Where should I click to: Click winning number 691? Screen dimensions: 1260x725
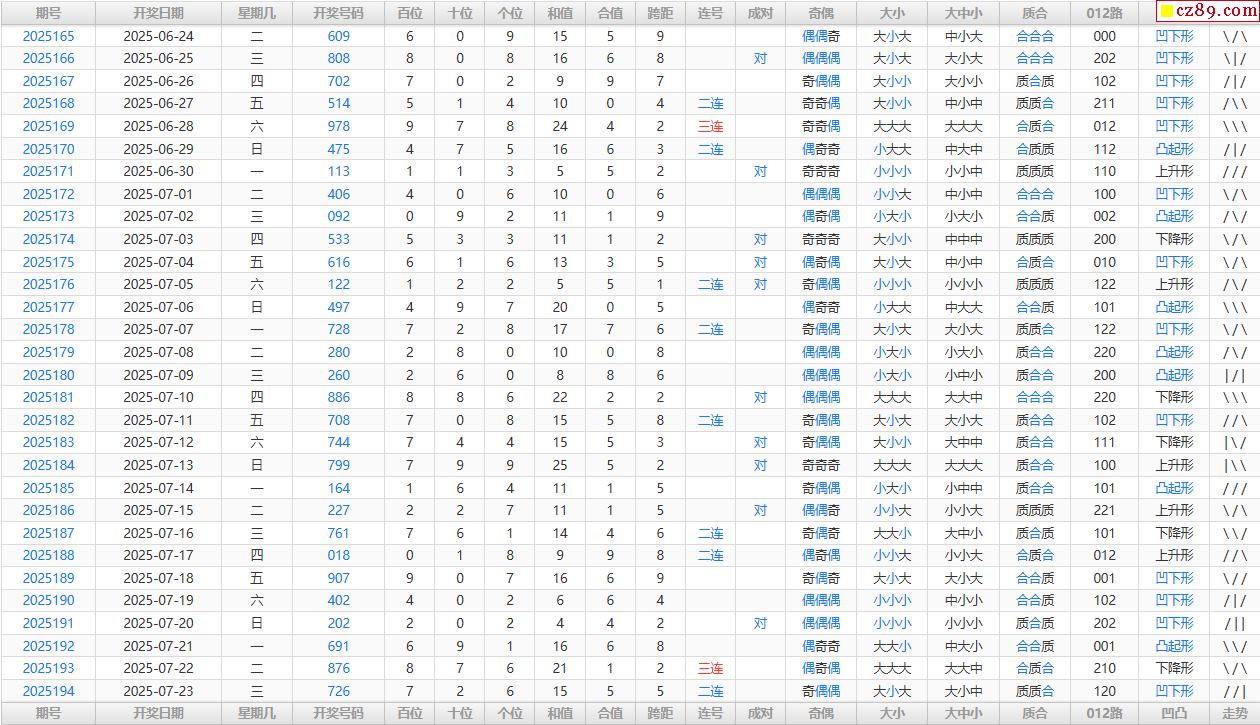(x=339, y=646)
